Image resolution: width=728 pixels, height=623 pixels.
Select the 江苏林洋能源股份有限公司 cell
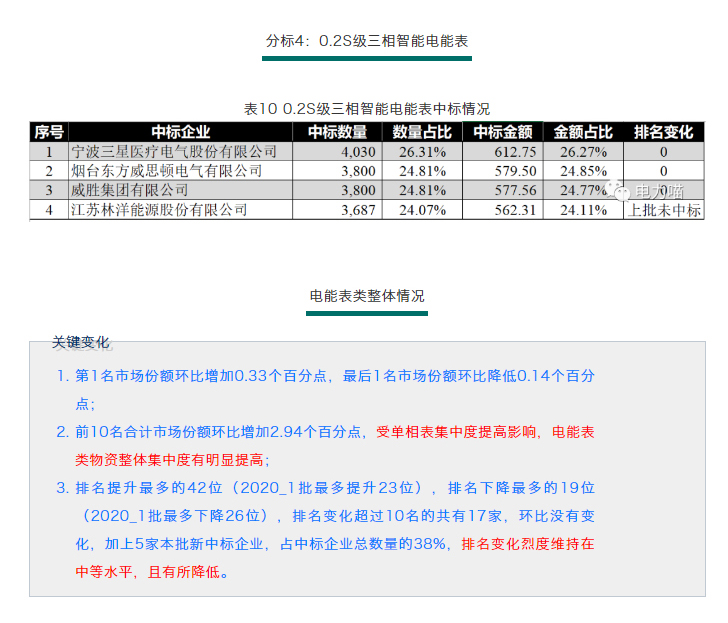click(159, 210)
